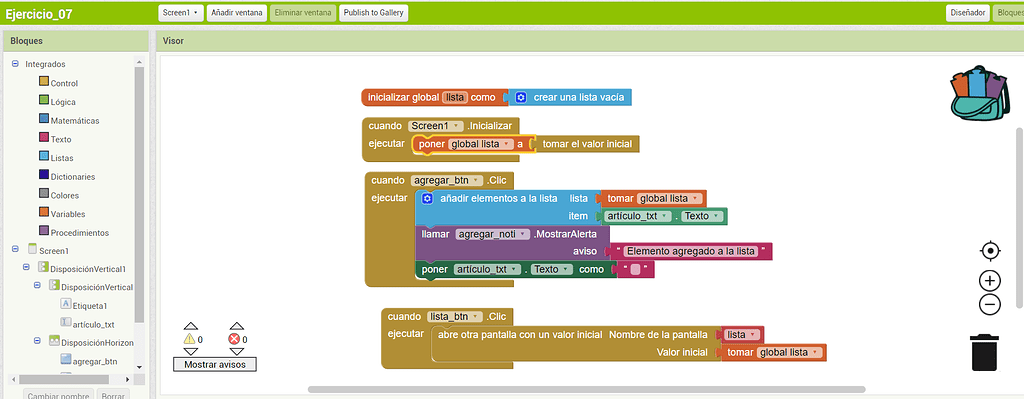Zoom out with the minus icon

[990, 304]
